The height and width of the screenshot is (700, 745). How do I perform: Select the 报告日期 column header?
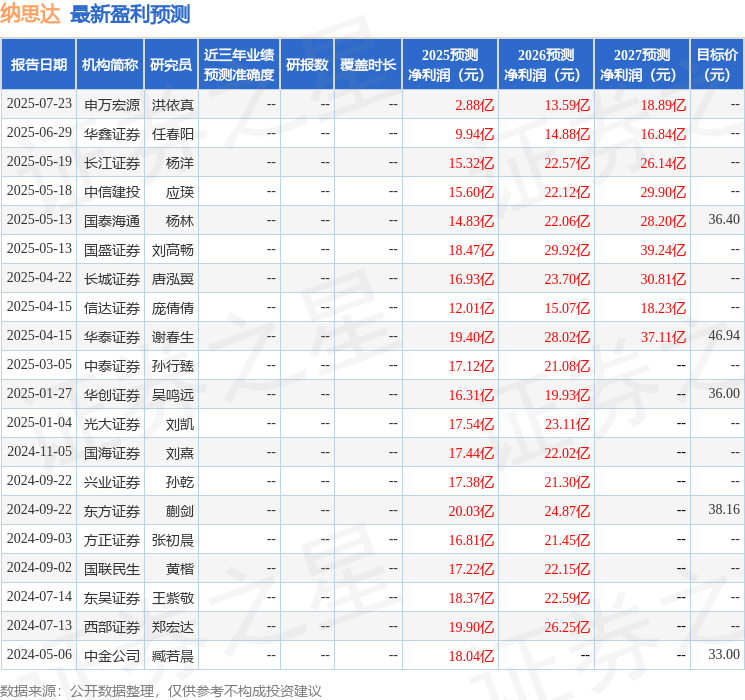(39, 65)
